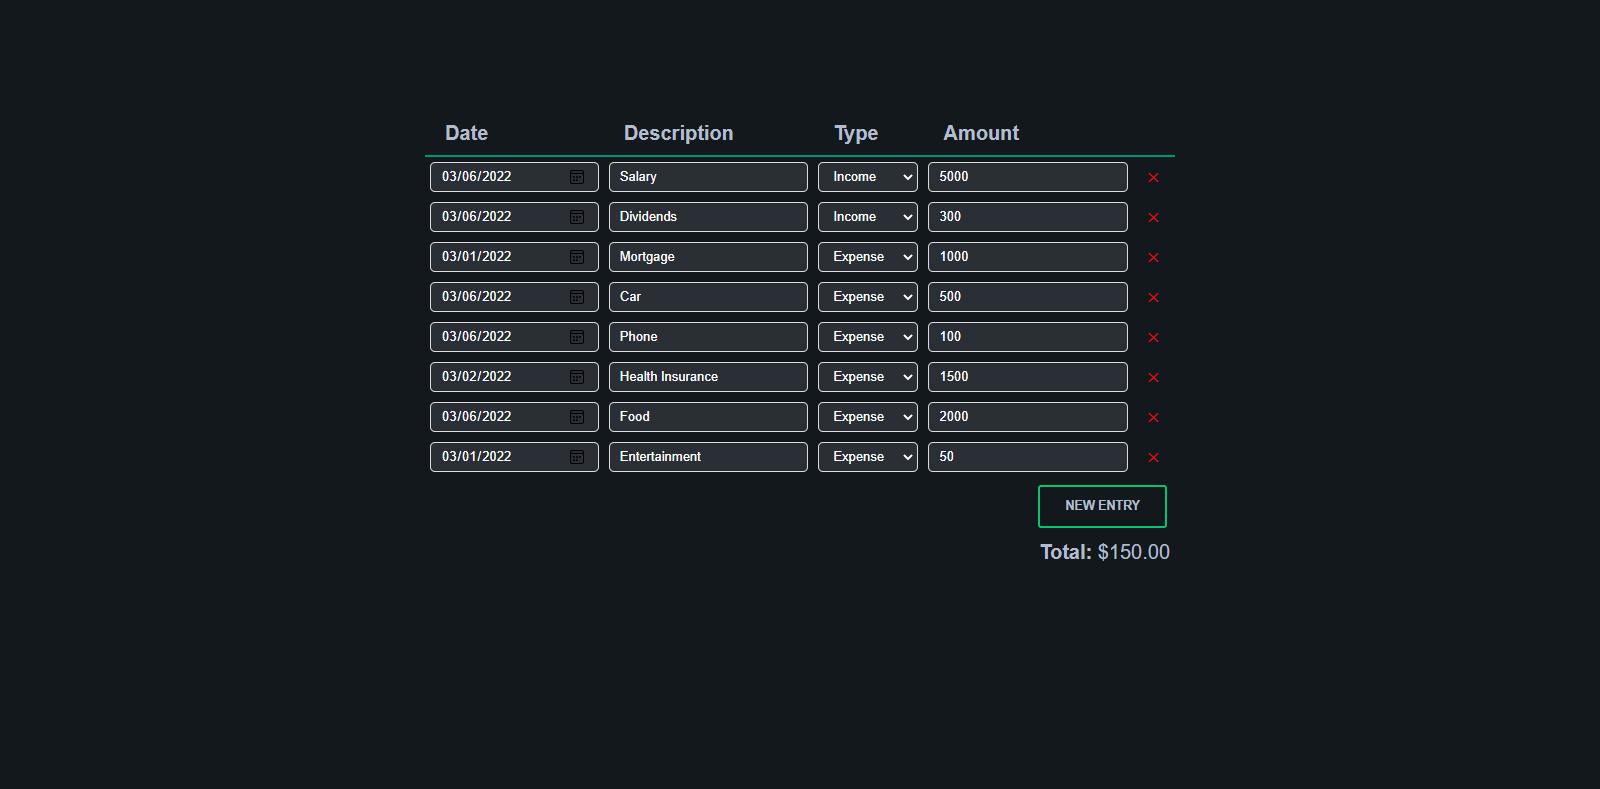
Task: Edit the Health Insurance description field
Action: pyautogui.click(x=707, y=377)
